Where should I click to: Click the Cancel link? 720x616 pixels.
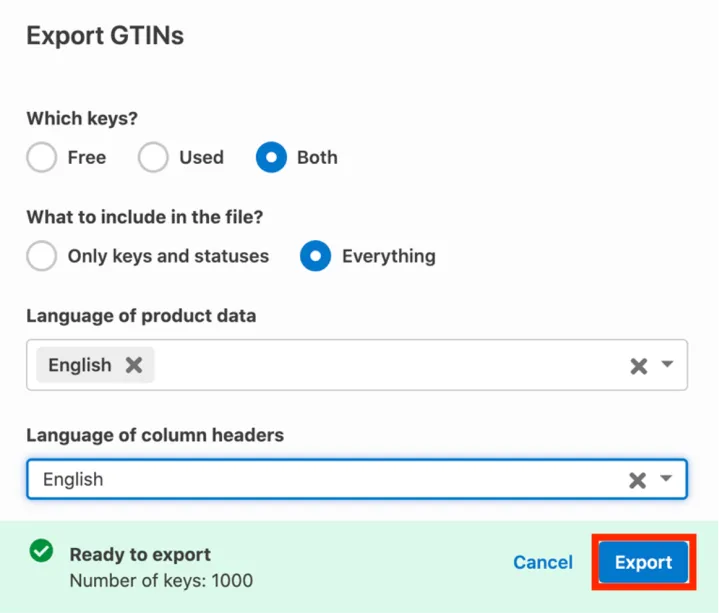(x=543, y=562)
